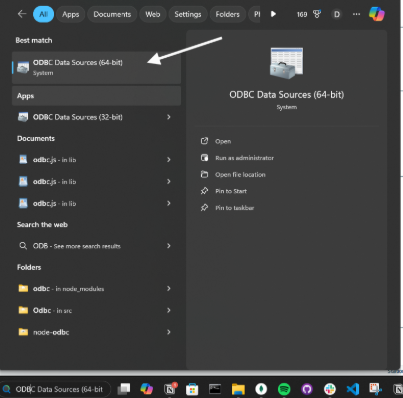
Task: Switch to the Folders filter tab
Action: [227, 14]
